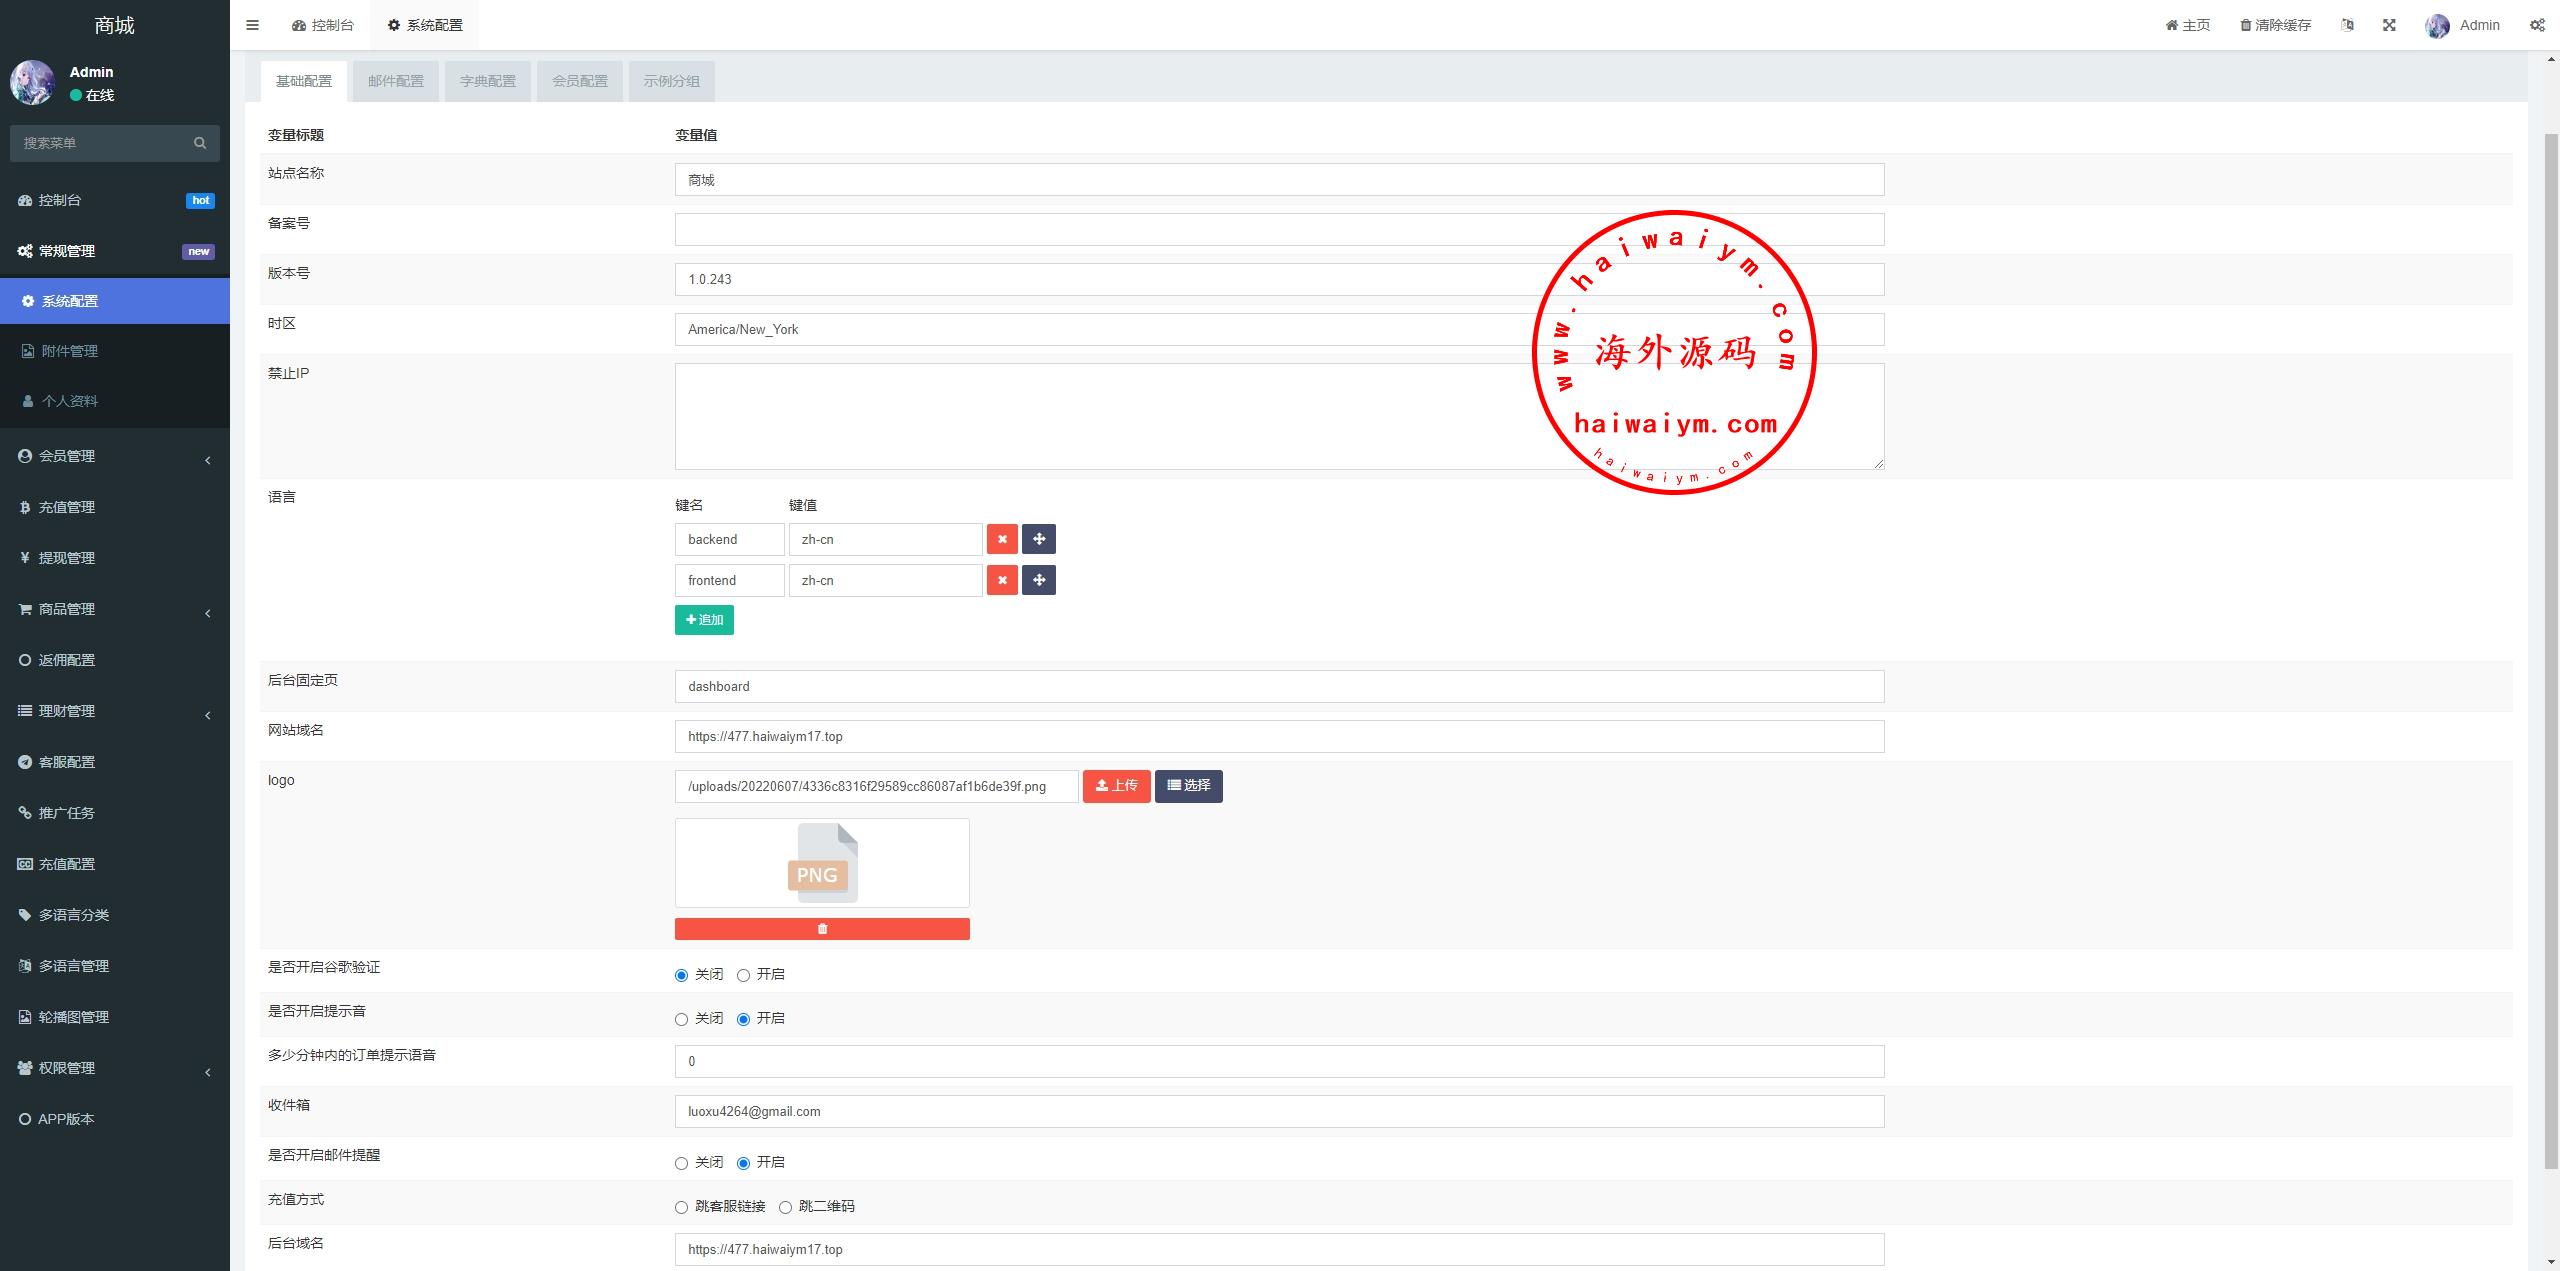This screenshot has height=1271, width=2560.
Task: Switch to 示例分组 tab
Action: (x=672, y=81)
